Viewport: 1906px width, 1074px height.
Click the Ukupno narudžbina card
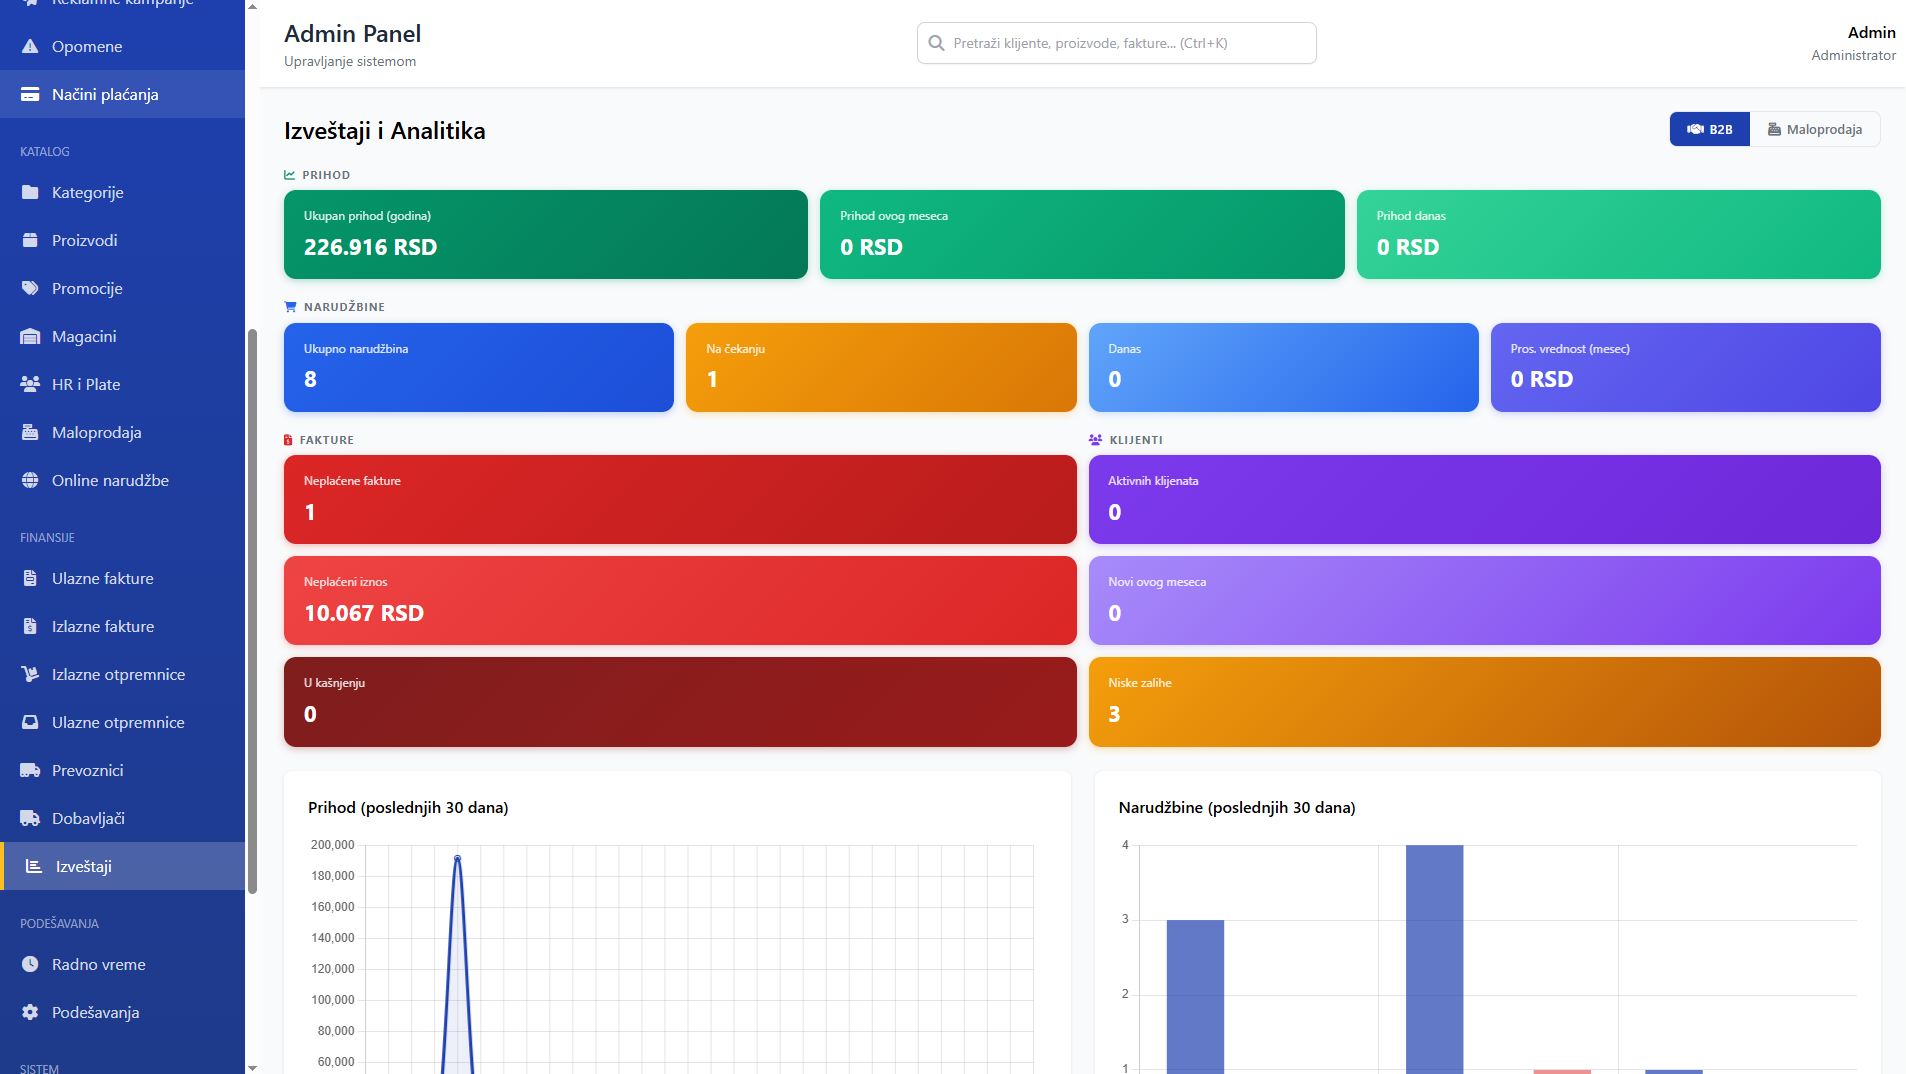pos(479,367)
